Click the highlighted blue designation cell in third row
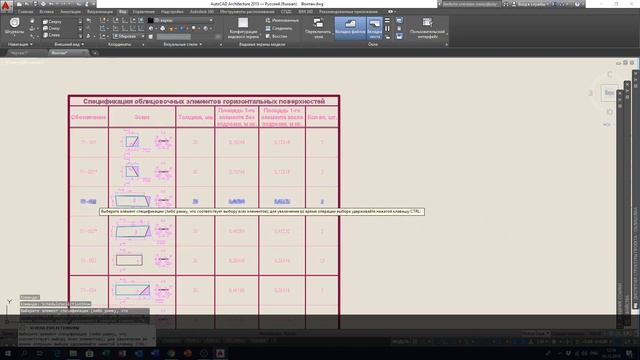Image resolution: width=640 pixels, height=360 pixels. click(x=88, y=201)
